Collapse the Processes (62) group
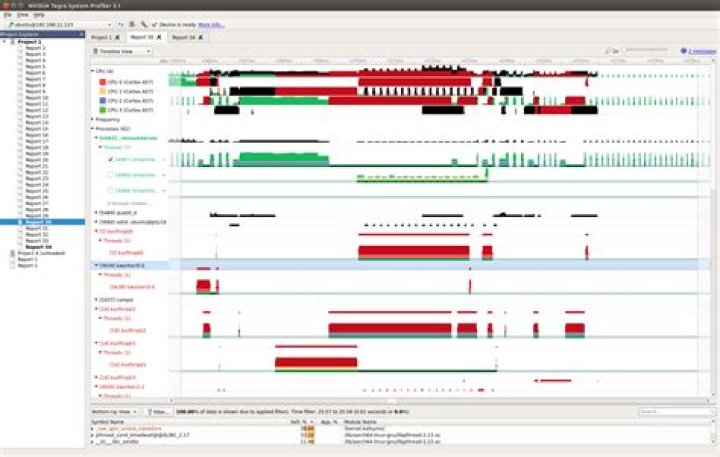 click(93, 129)
